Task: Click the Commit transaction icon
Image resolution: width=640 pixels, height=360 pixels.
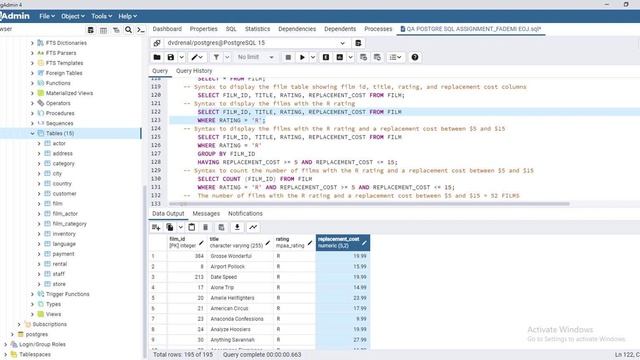Action: (363, 57)
